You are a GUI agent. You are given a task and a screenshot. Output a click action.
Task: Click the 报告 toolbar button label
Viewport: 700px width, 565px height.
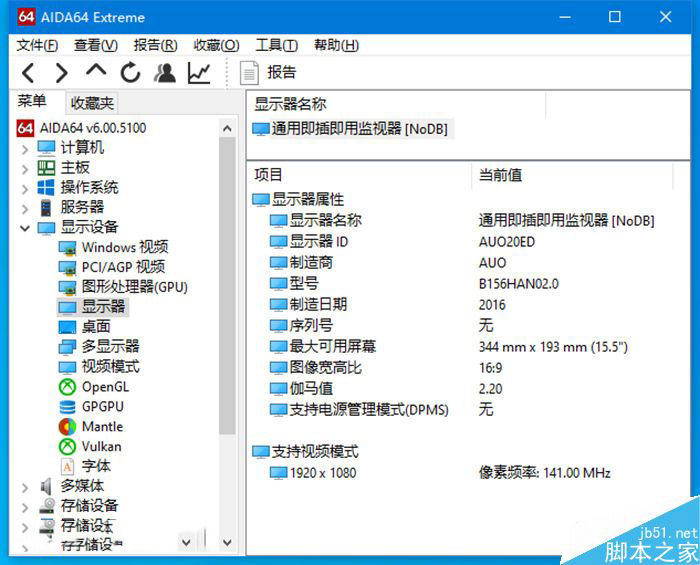(x=281, y=72)
